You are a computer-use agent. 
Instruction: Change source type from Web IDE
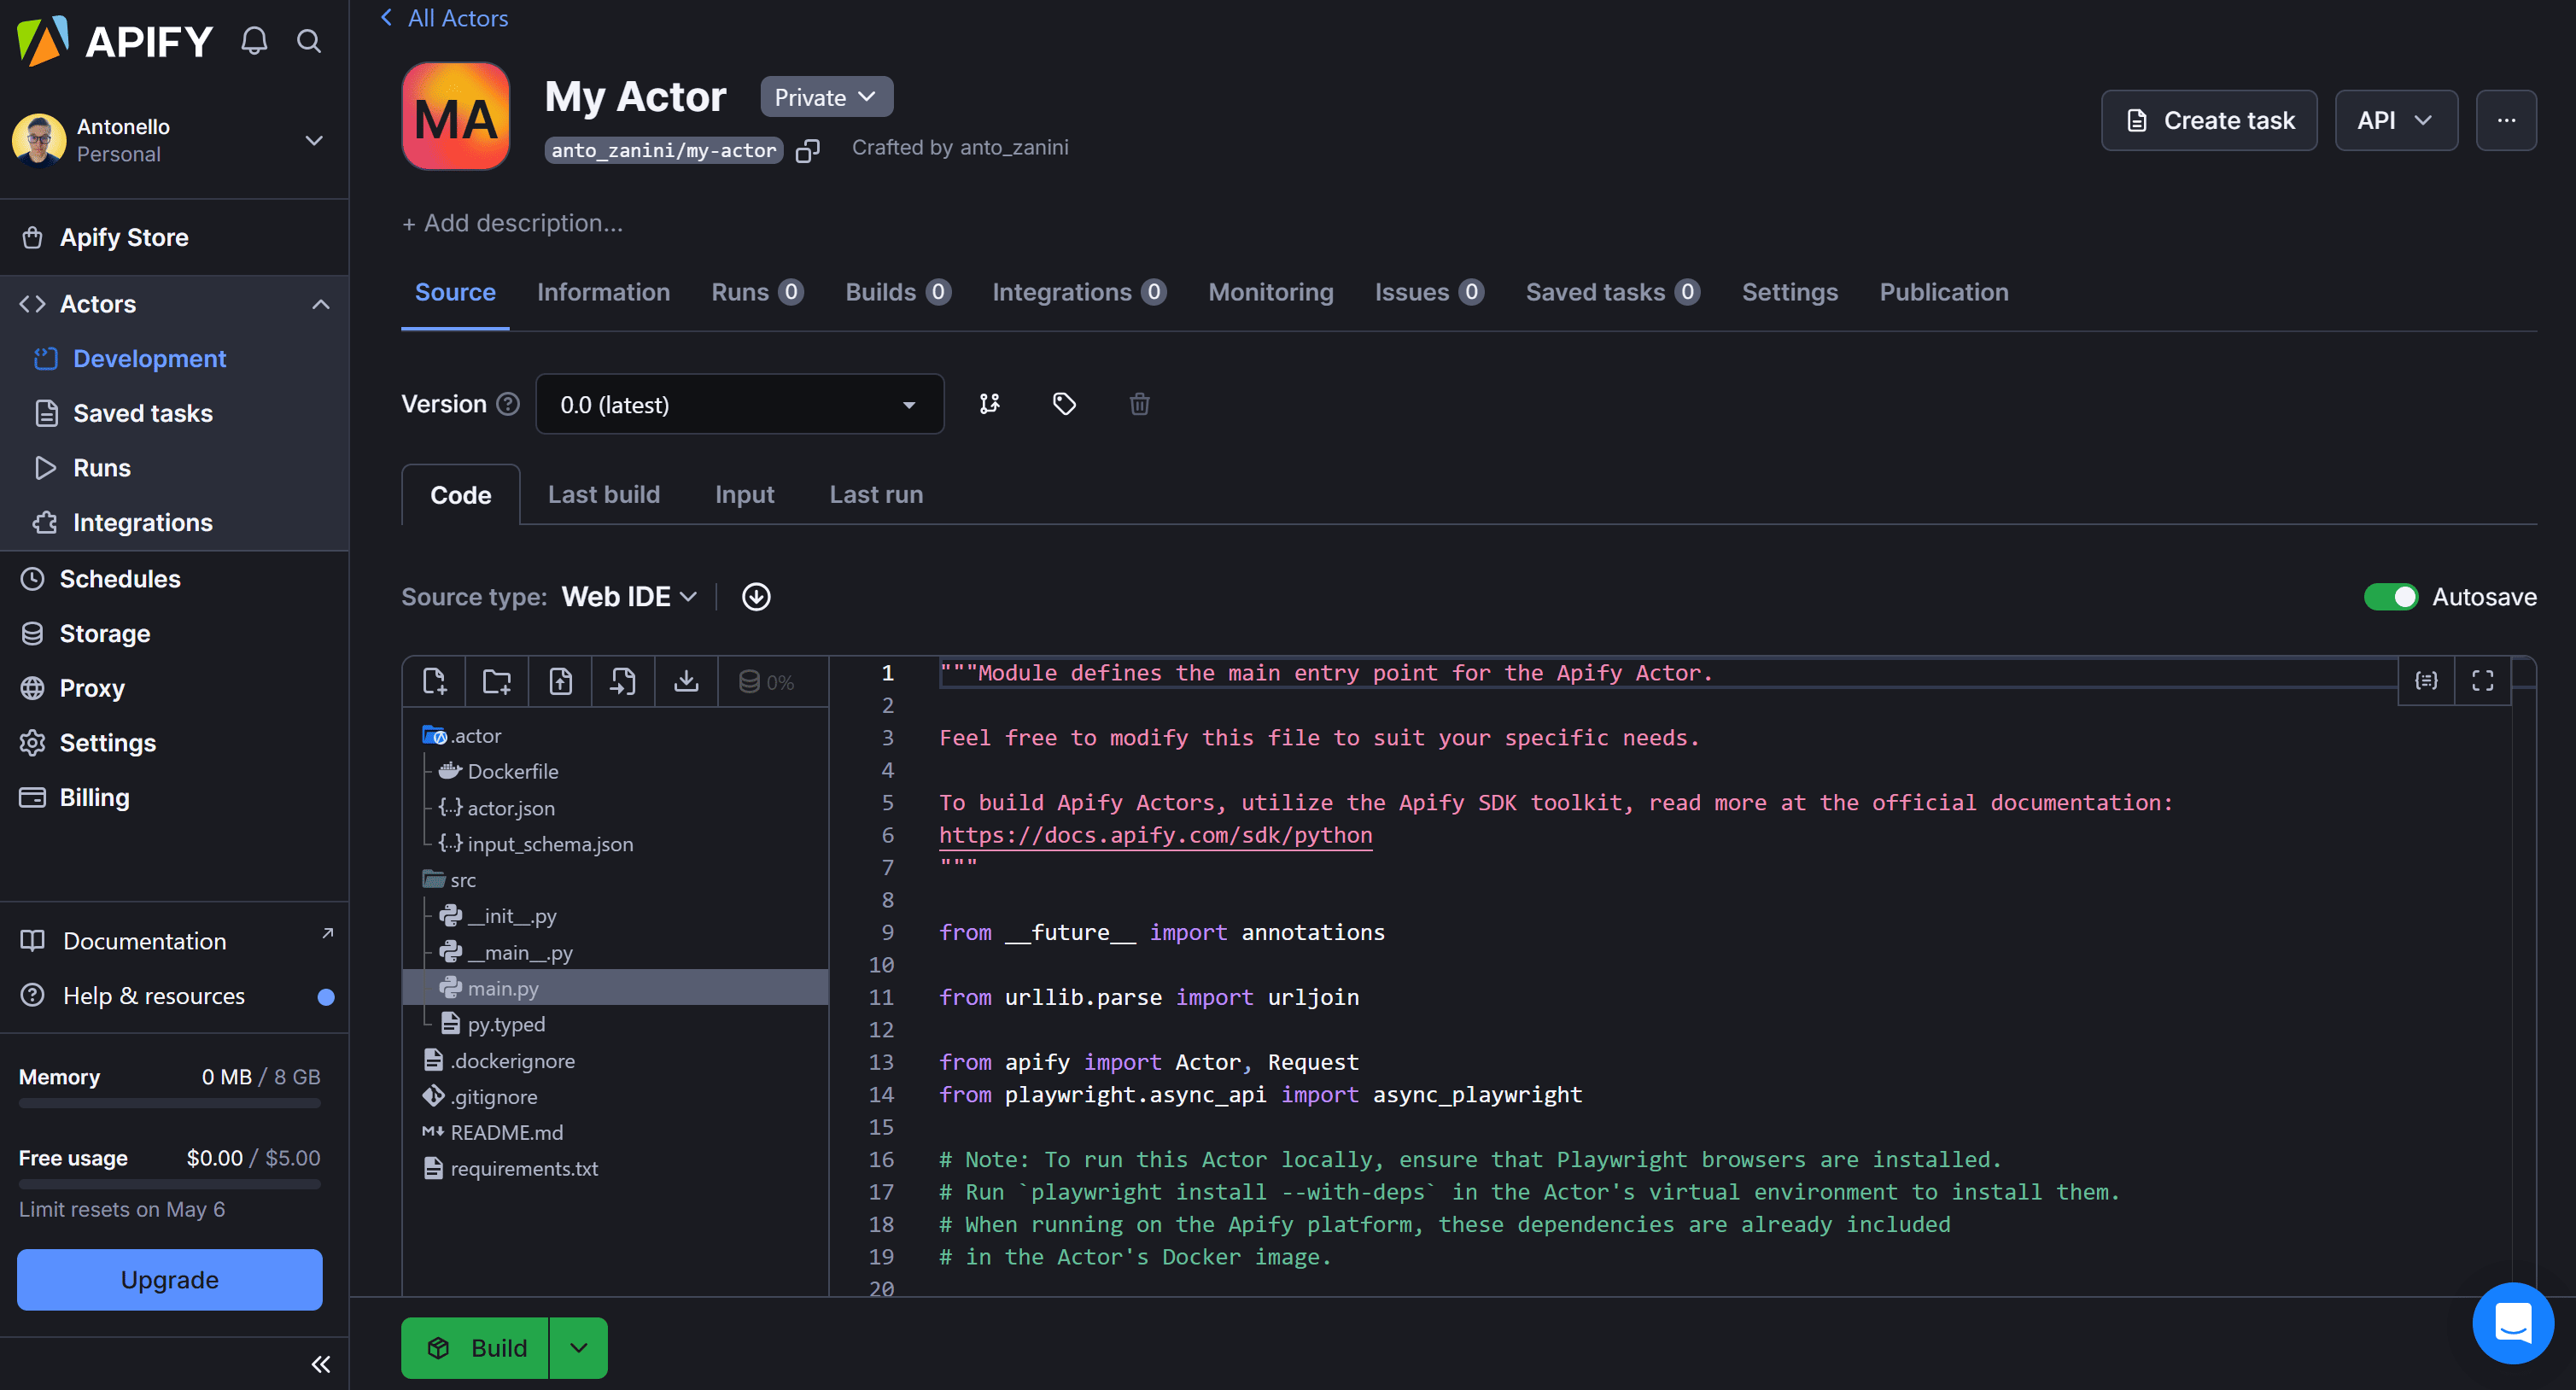pos(627,596)
